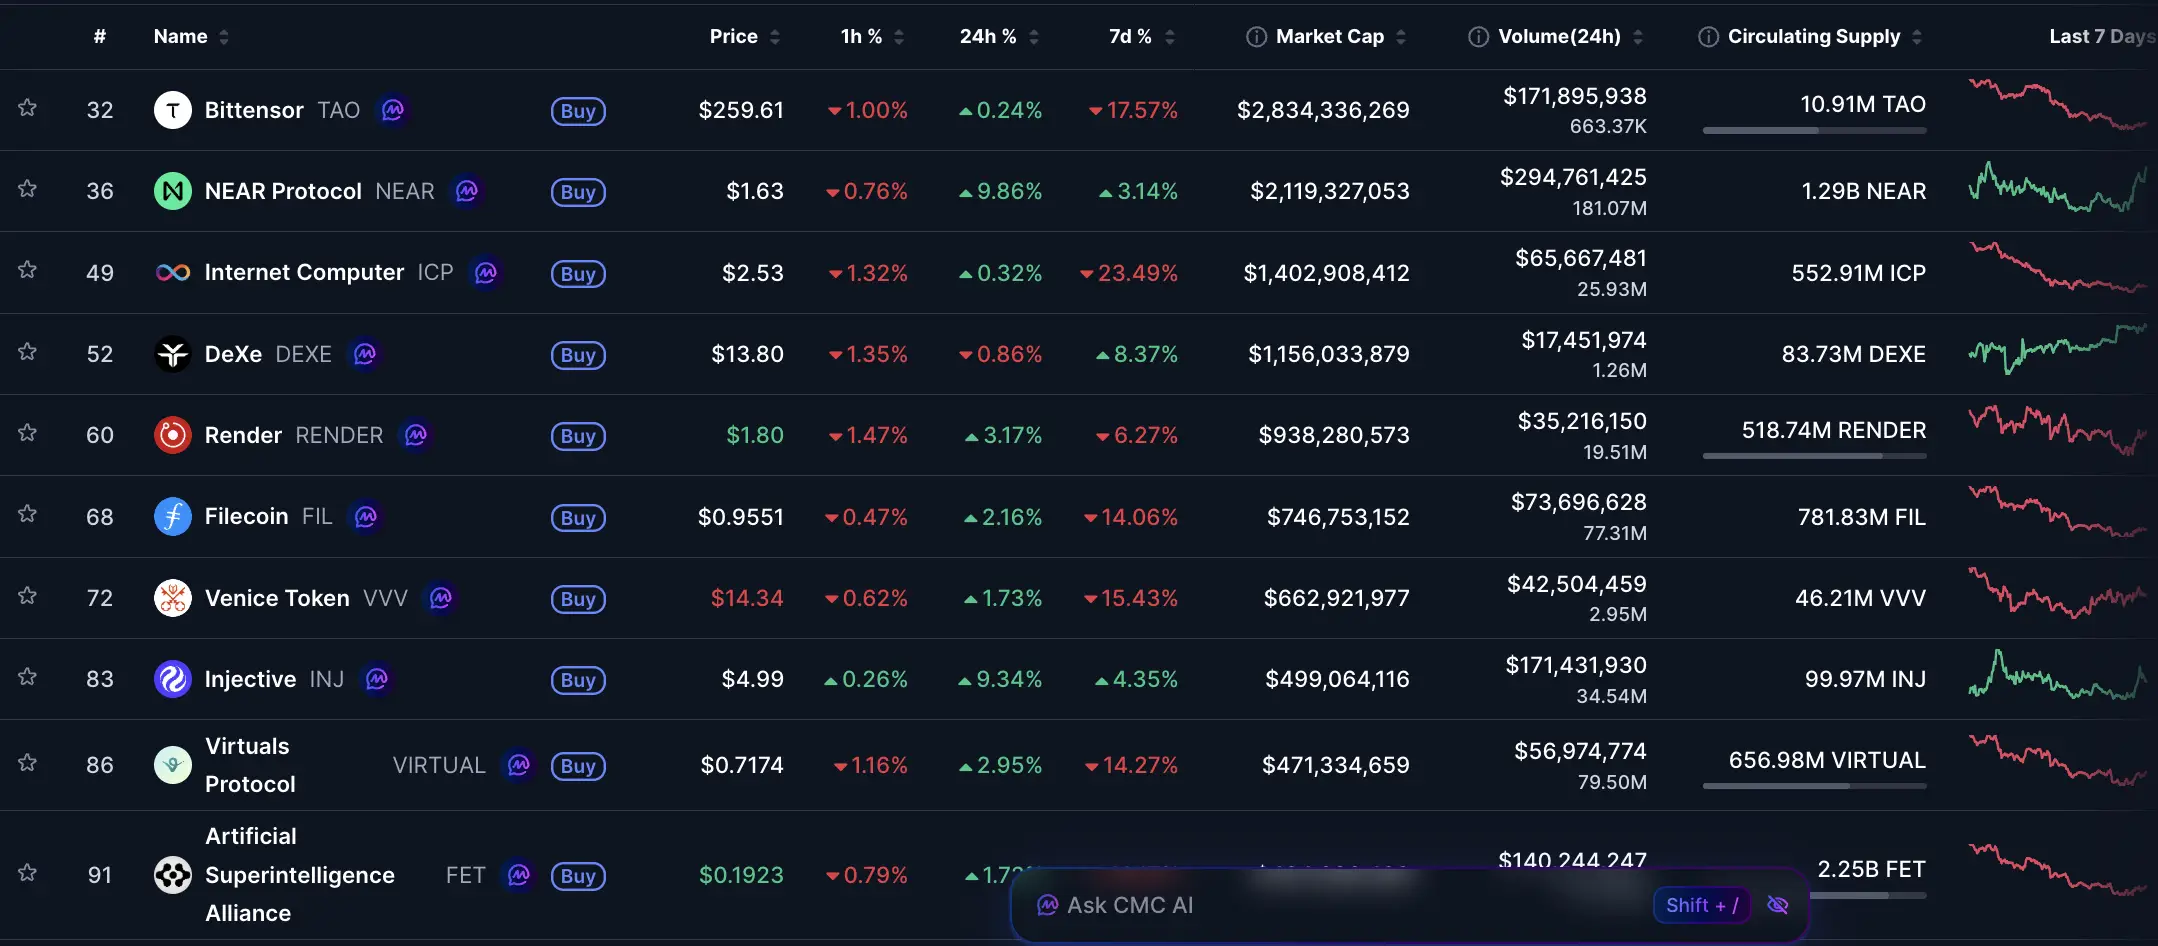
Task: Click the Circulating Supply info icon
Action: 1708,37
